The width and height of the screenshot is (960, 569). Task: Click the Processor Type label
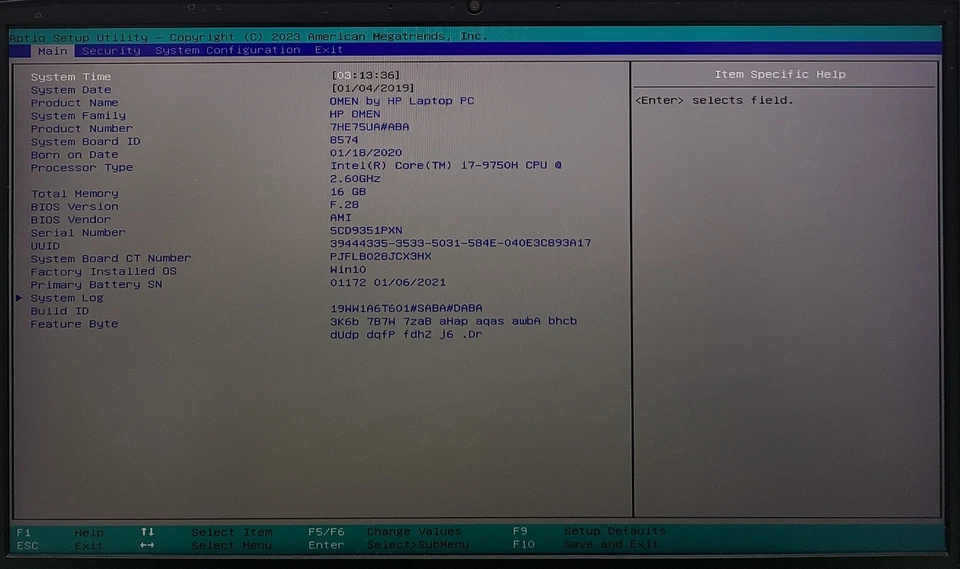pyautogui.click(x=82, y=168)
